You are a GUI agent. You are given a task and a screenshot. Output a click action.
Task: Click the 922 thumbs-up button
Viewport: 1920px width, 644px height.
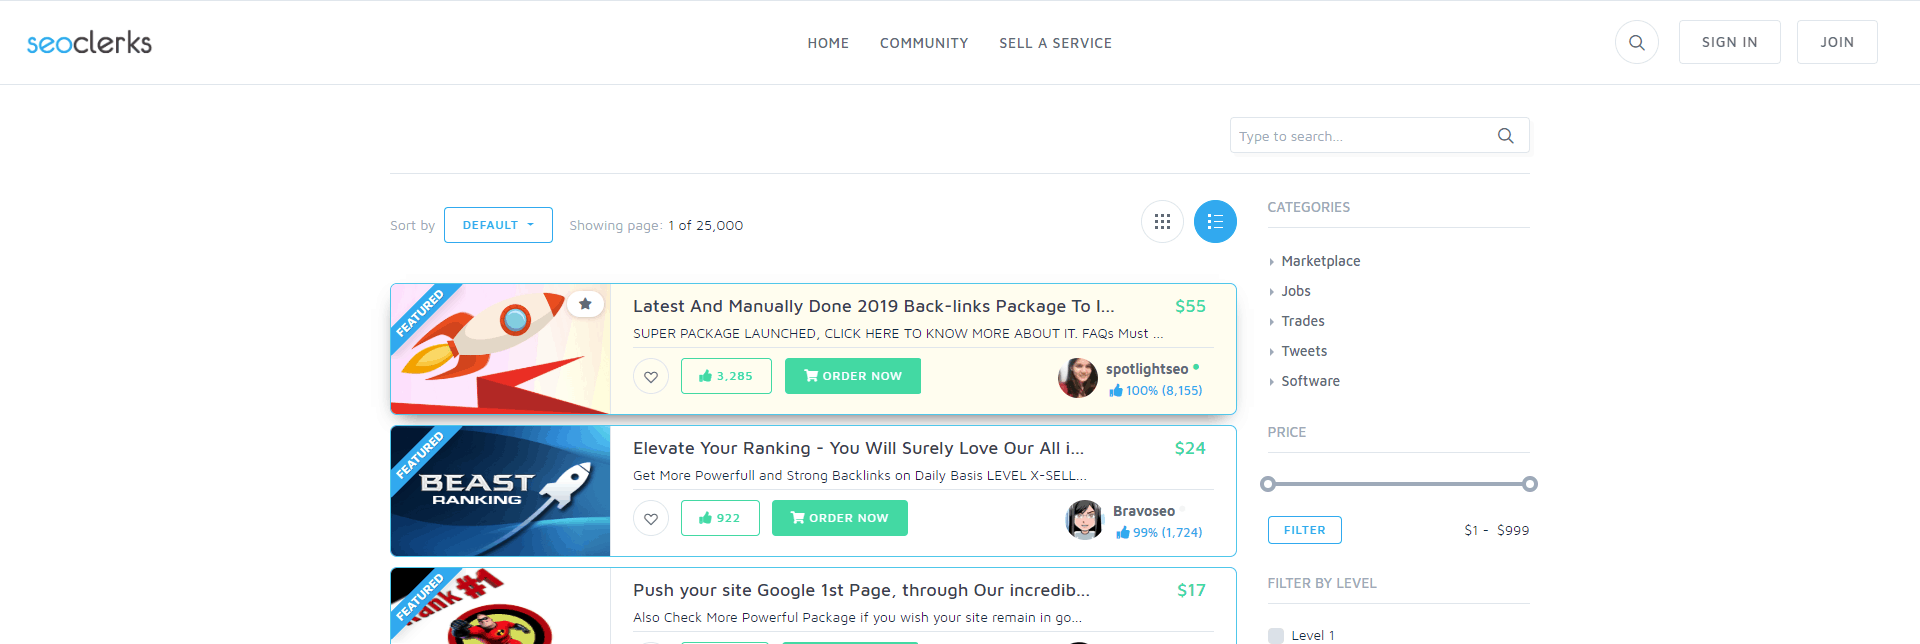pos(720,518)
